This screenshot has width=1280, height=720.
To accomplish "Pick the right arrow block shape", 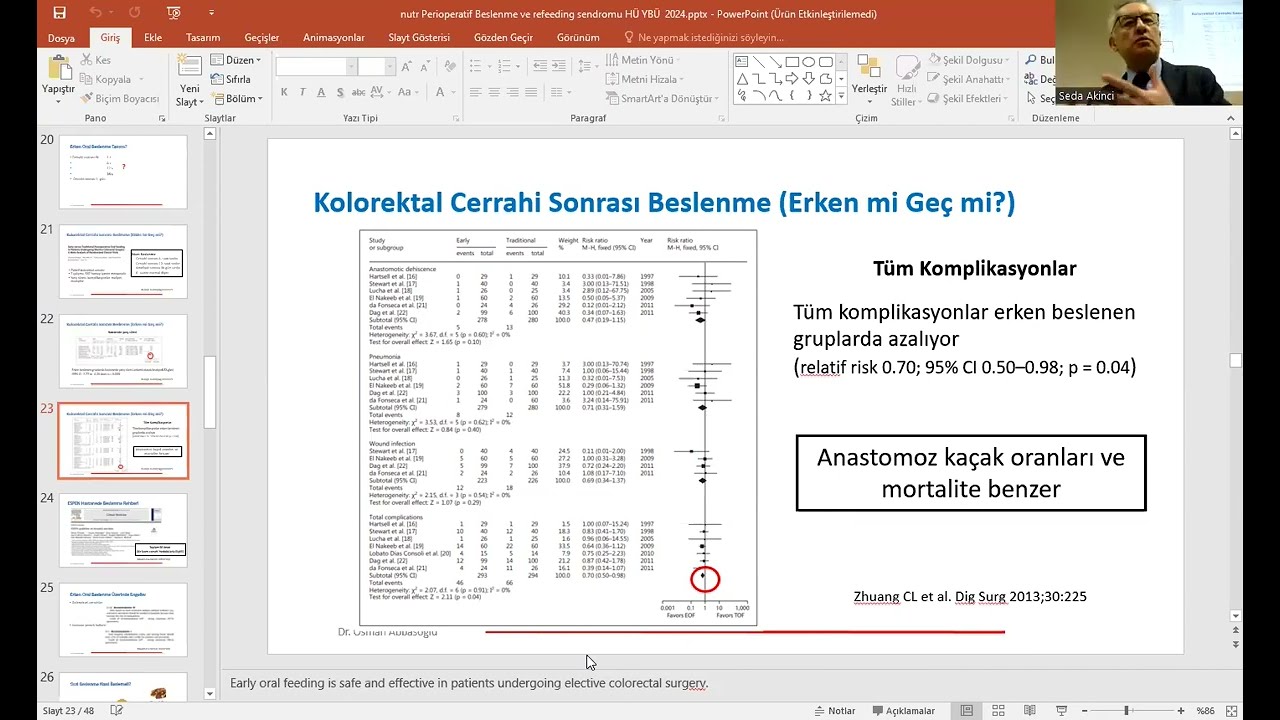I will 792,78.
